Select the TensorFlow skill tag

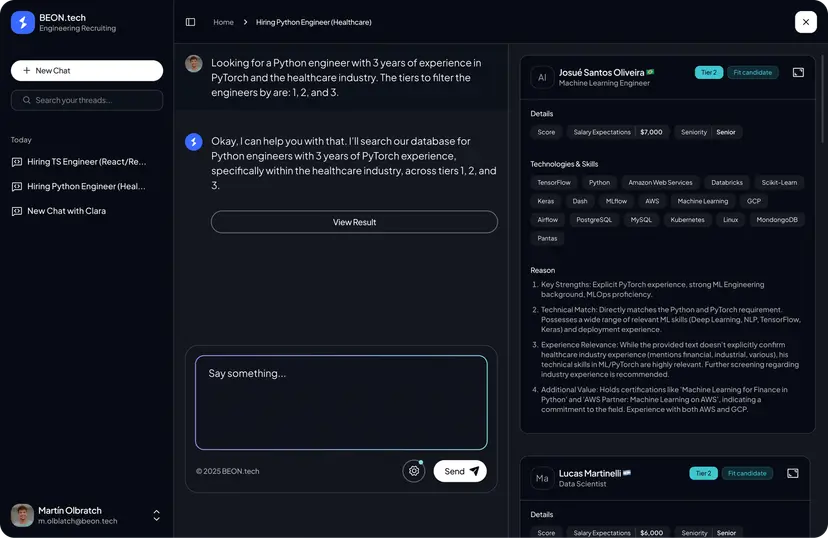554,183
